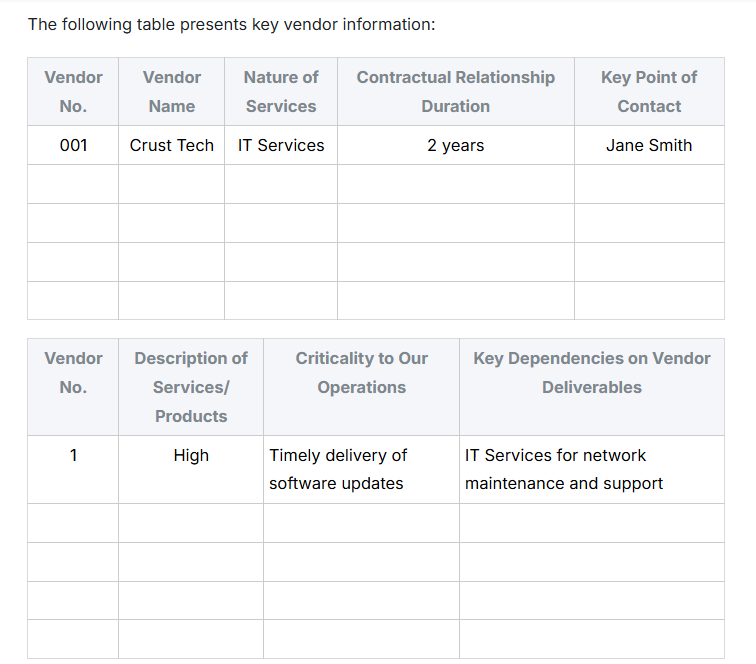Click the Vendor Name column header
This screenshot has height=664, width=756.
click(x=171, y=91)
